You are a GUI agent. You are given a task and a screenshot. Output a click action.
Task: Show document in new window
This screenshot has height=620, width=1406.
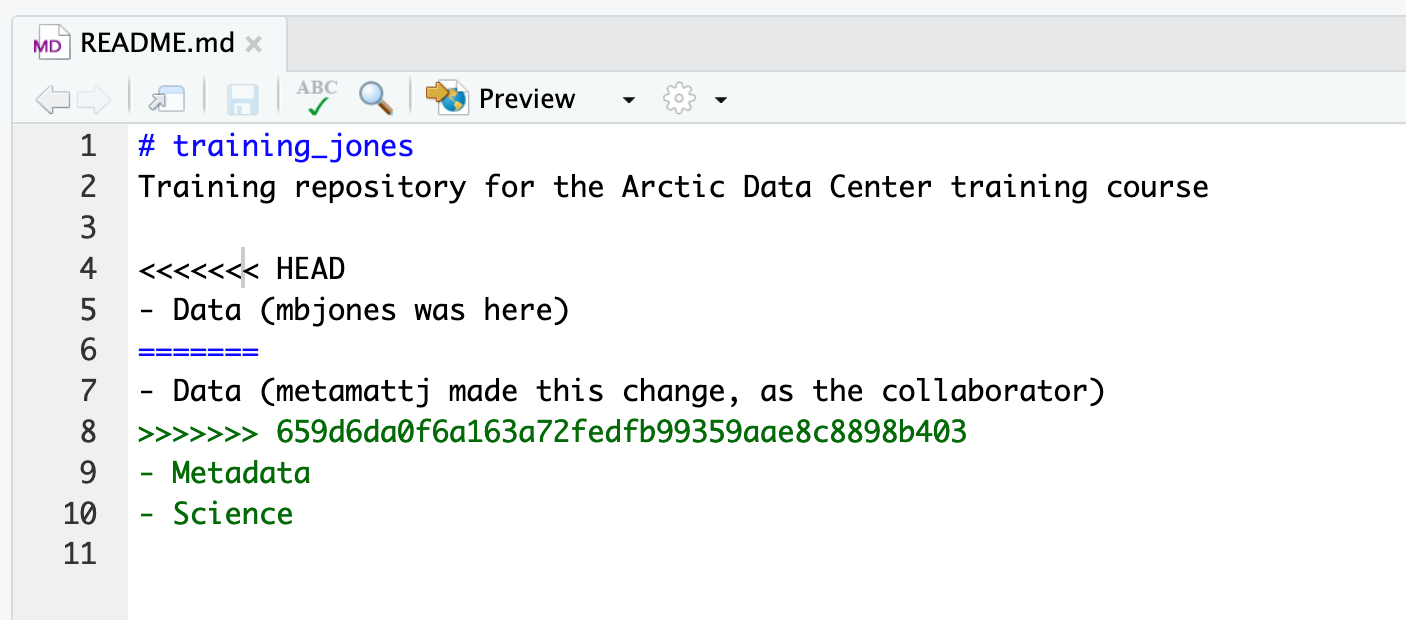click(x=167, y=98)
